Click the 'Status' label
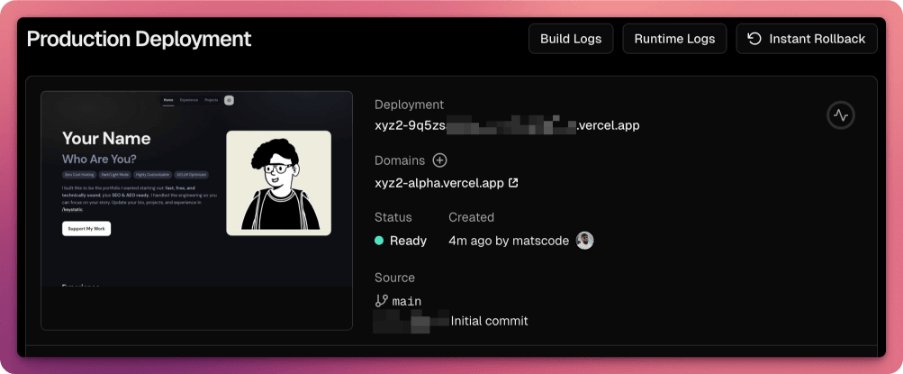Image resolution: width=903 pixels, height=374 pixels. click(x=393, y=217)
